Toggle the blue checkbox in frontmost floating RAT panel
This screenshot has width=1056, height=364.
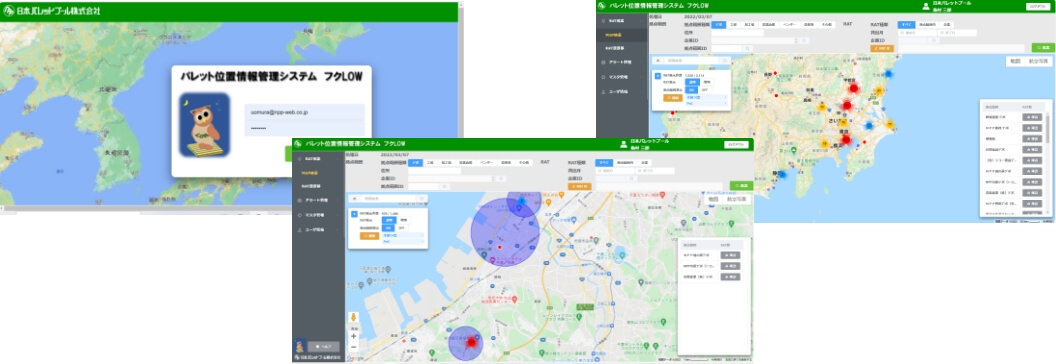click(x=354, y=214)
